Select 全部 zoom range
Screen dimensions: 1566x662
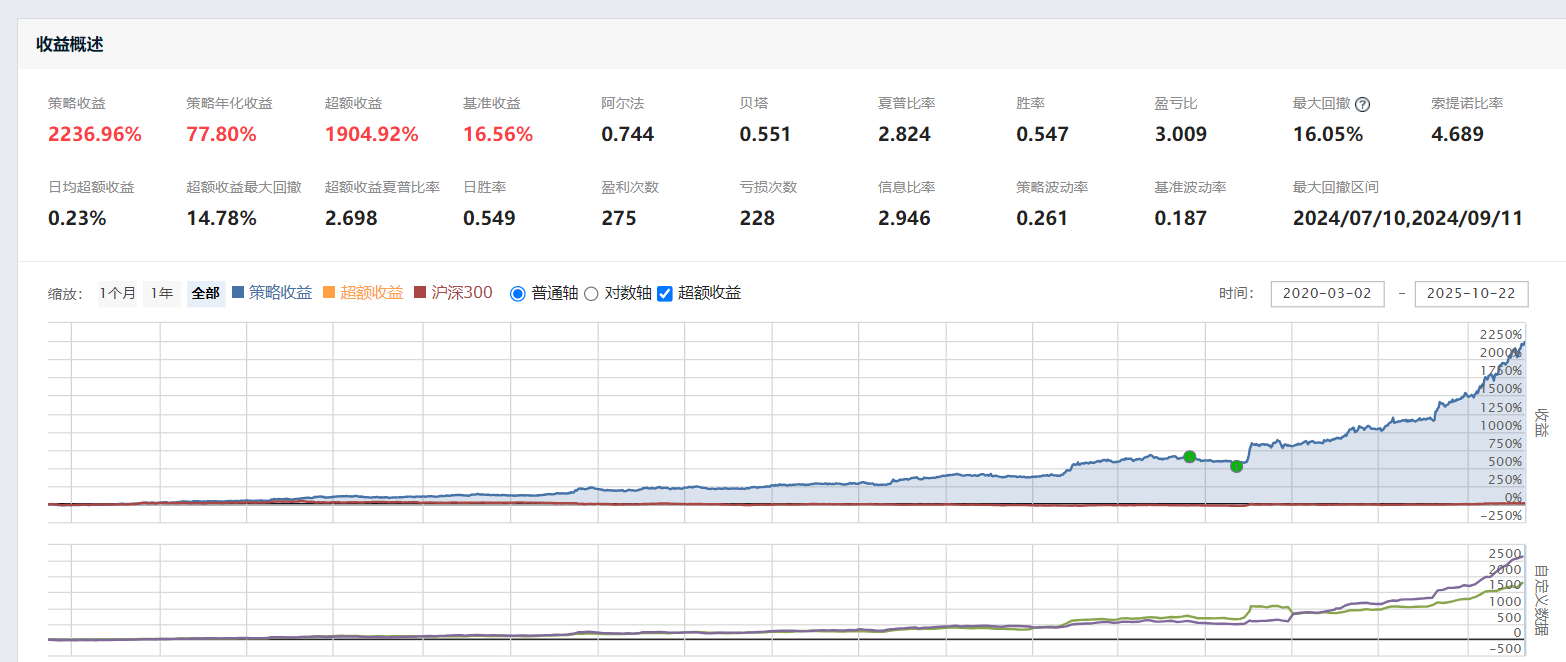205,294
